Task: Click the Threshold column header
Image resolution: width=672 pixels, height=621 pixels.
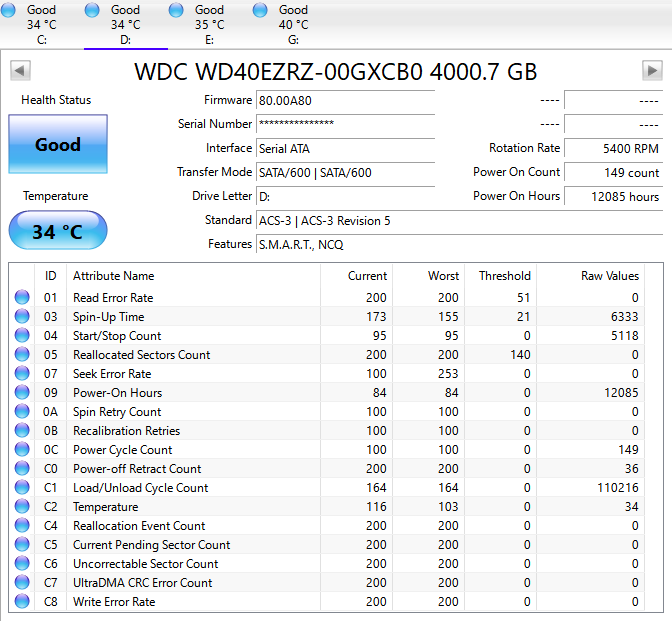Action: click(x=501, y=276)
